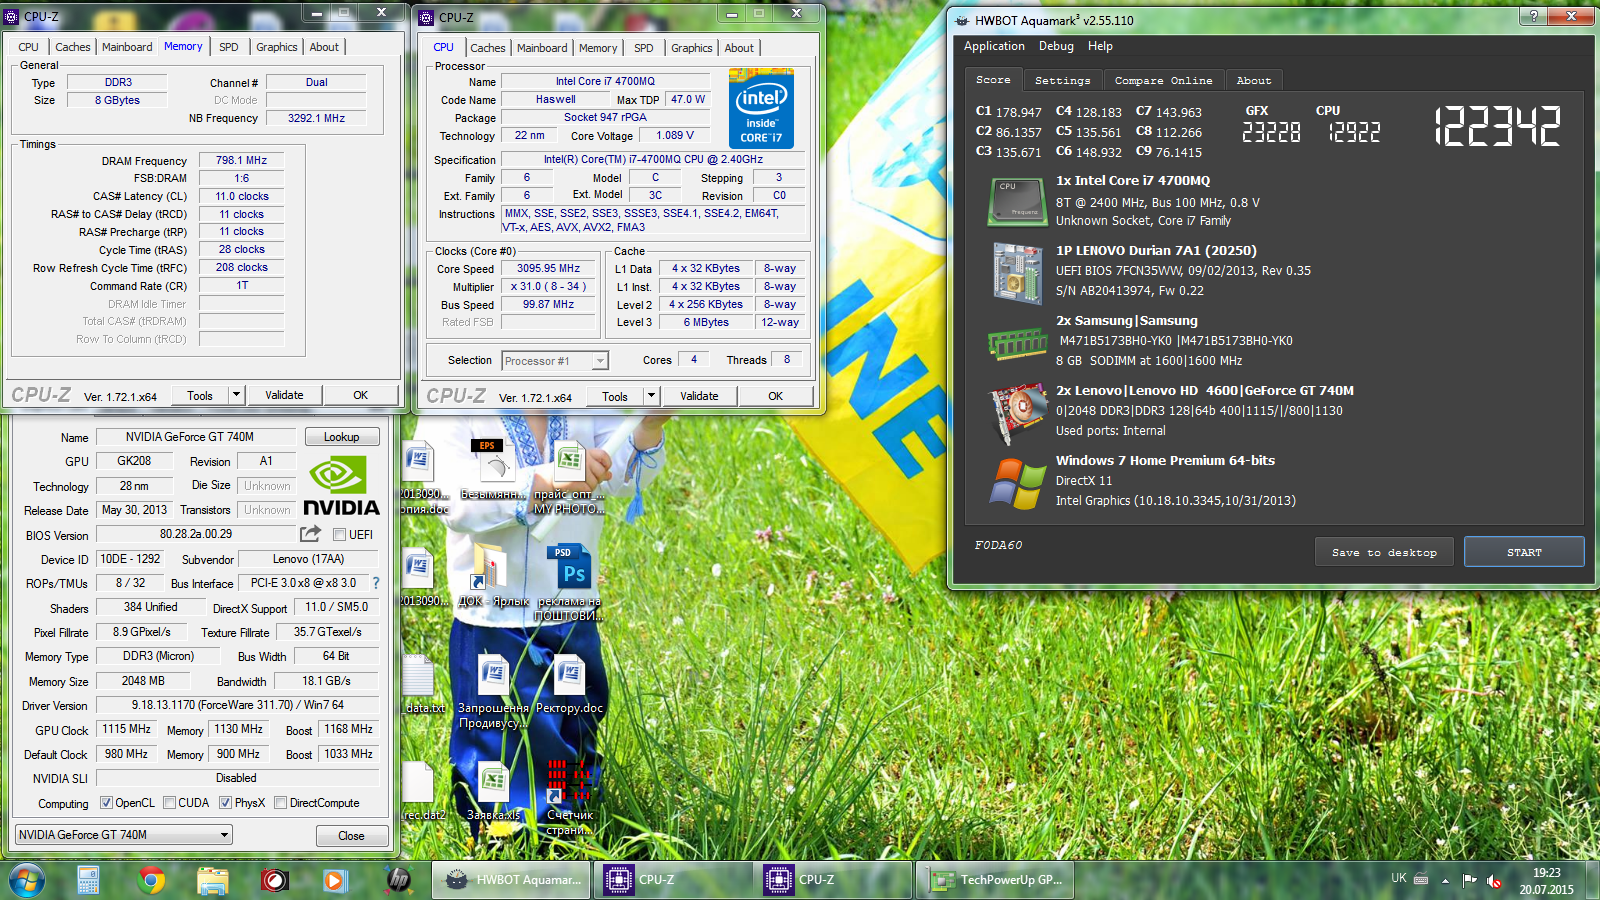Show hidden system tray icons
Image resolution: width=1600 pixels, height=900 pixels.
1445,880
